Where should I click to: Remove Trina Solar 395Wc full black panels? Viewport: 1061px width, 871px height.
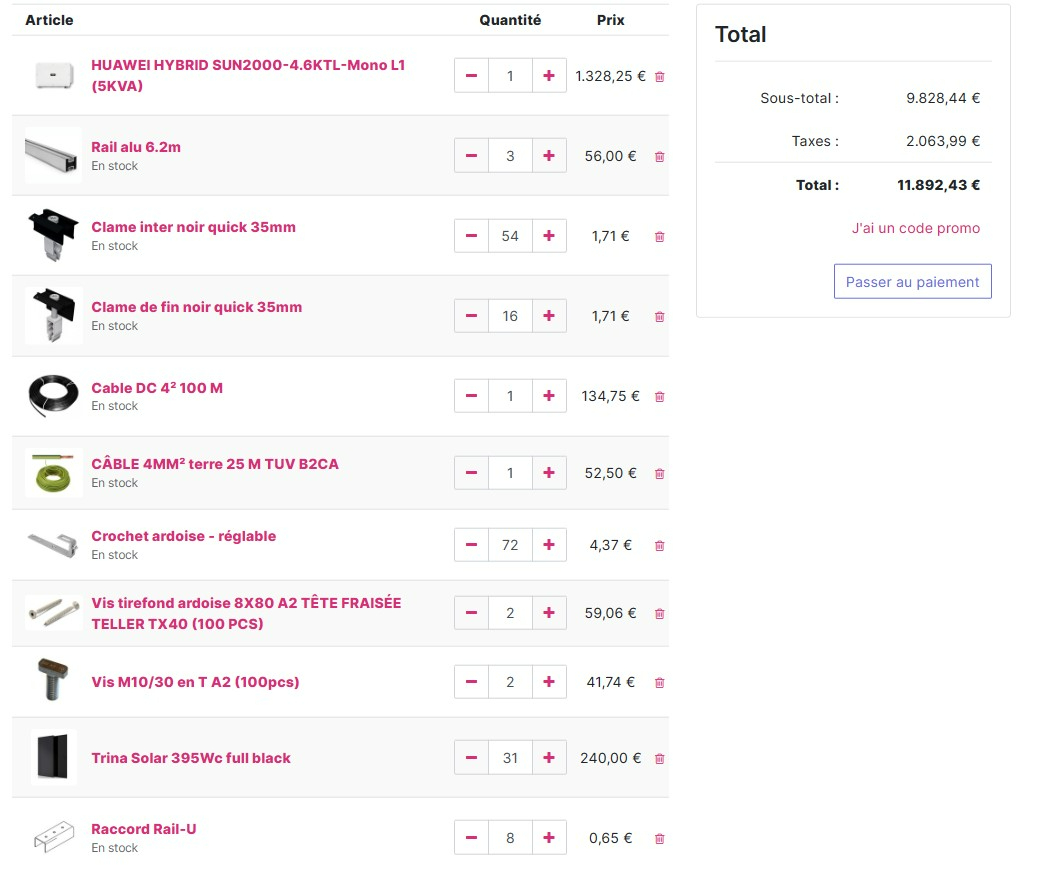660,759
